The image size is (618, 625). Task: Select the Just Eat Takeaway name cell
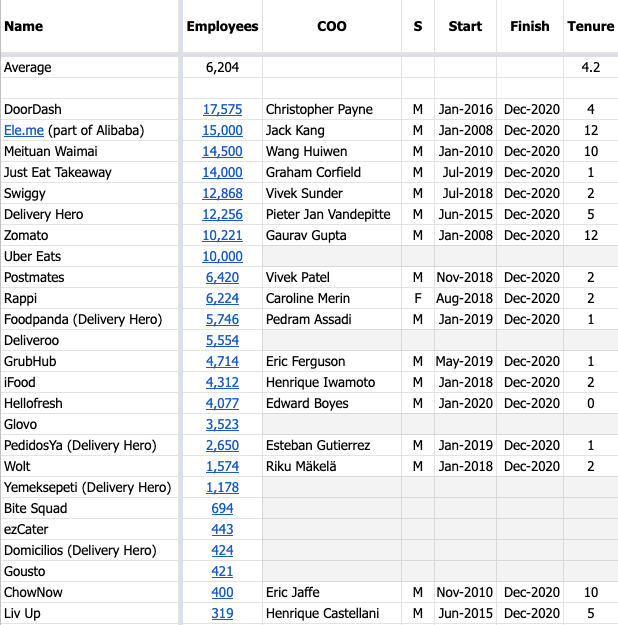[90, 172]
